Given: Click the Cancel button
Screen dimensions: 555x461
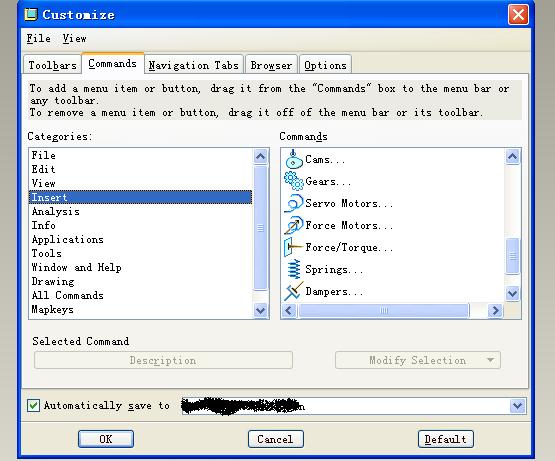Looking at the screenshot, I should (275, 439).
